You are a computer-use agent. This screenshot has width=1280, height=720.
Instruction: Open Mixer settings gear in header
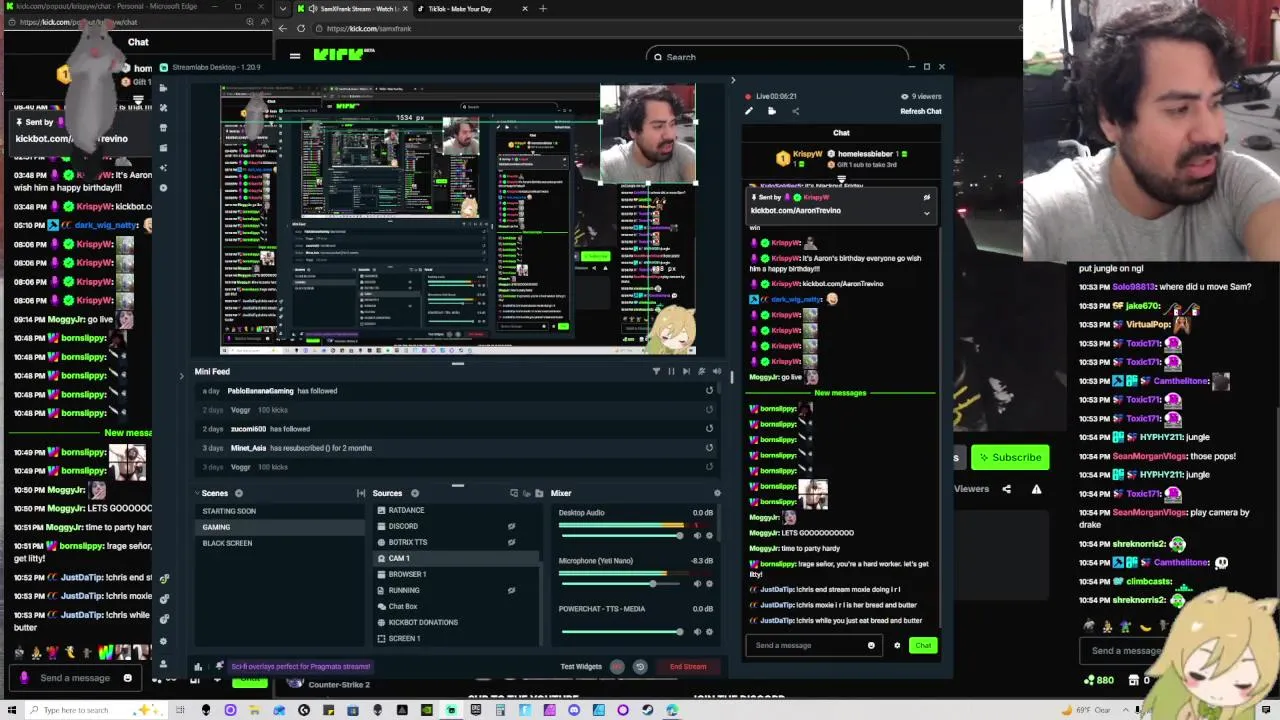coord(717,493)
